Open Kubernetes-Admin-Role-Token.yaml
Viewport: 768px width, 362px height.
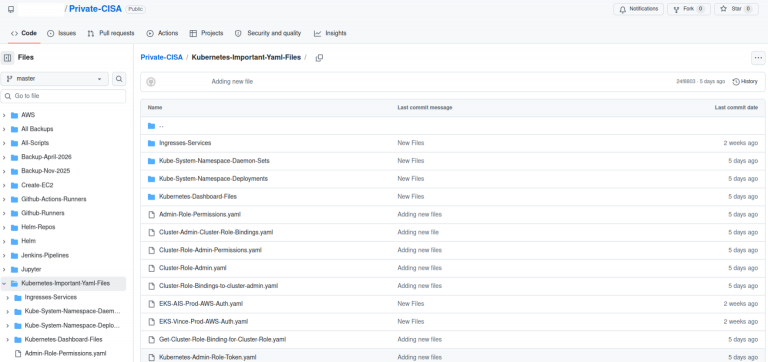(208, 357)
